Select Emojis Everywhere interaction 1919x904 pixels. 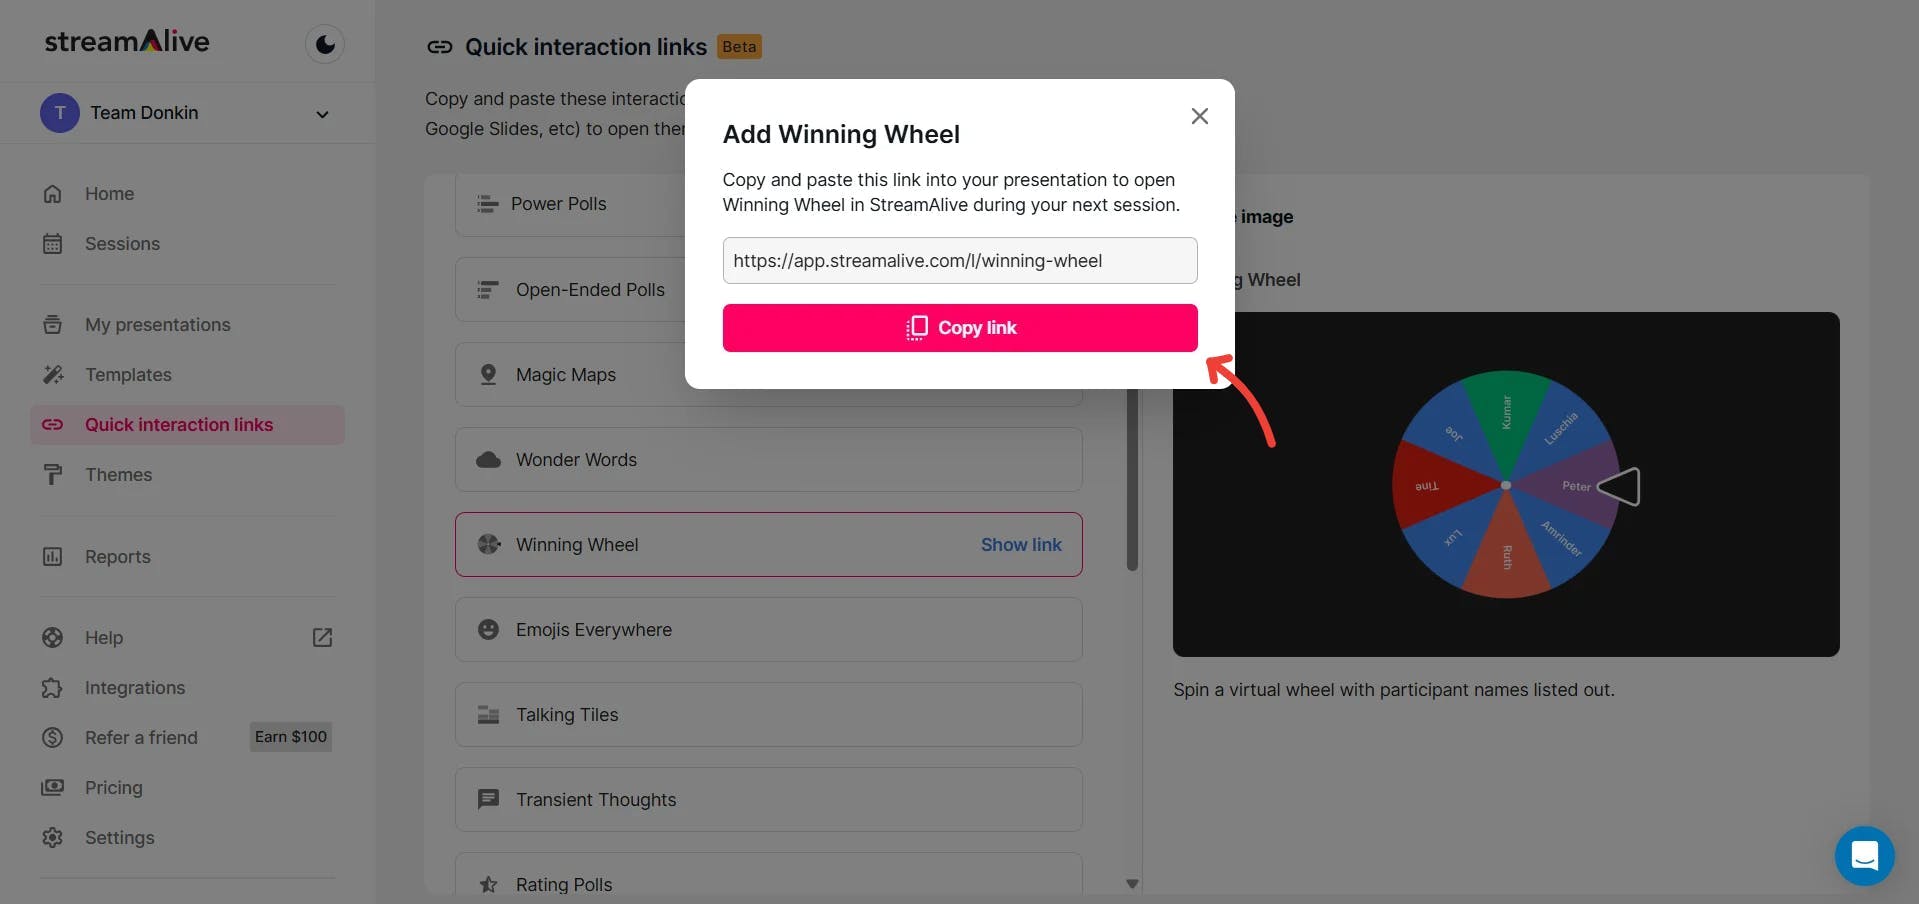point(768,630)
